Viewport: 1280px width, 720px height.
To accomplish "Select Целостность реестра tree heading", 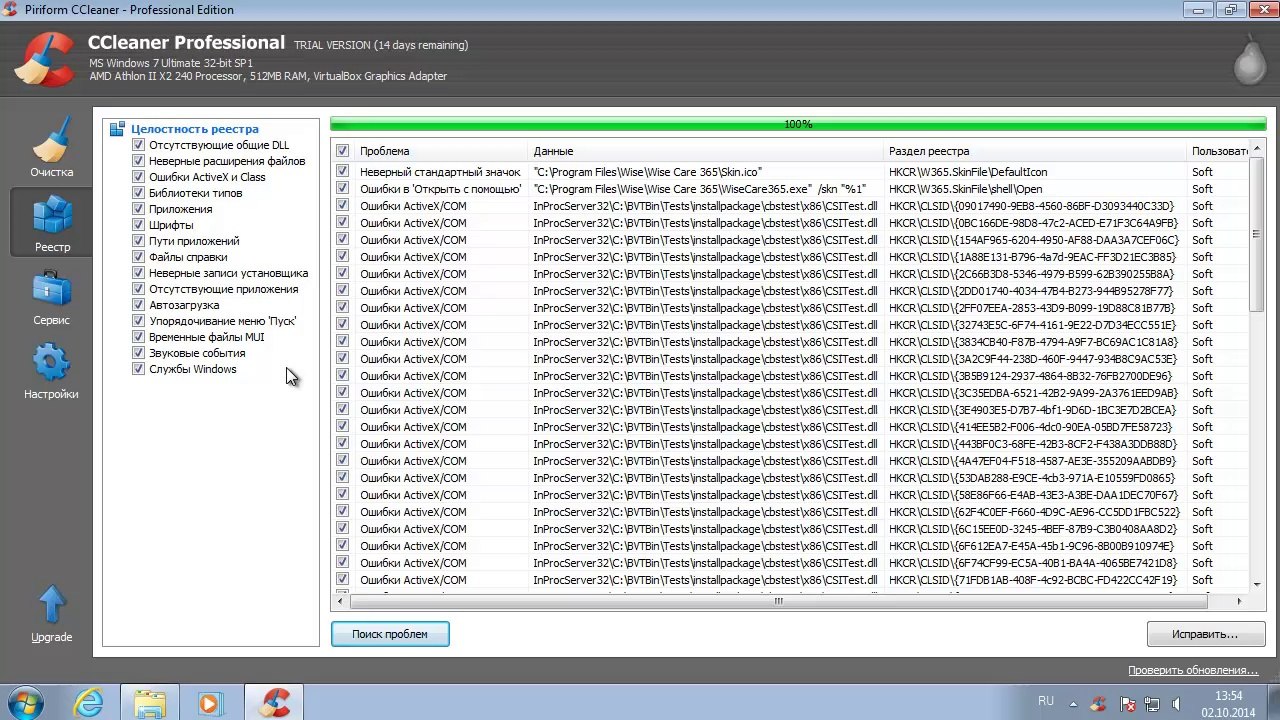I will tap(194, 129).
